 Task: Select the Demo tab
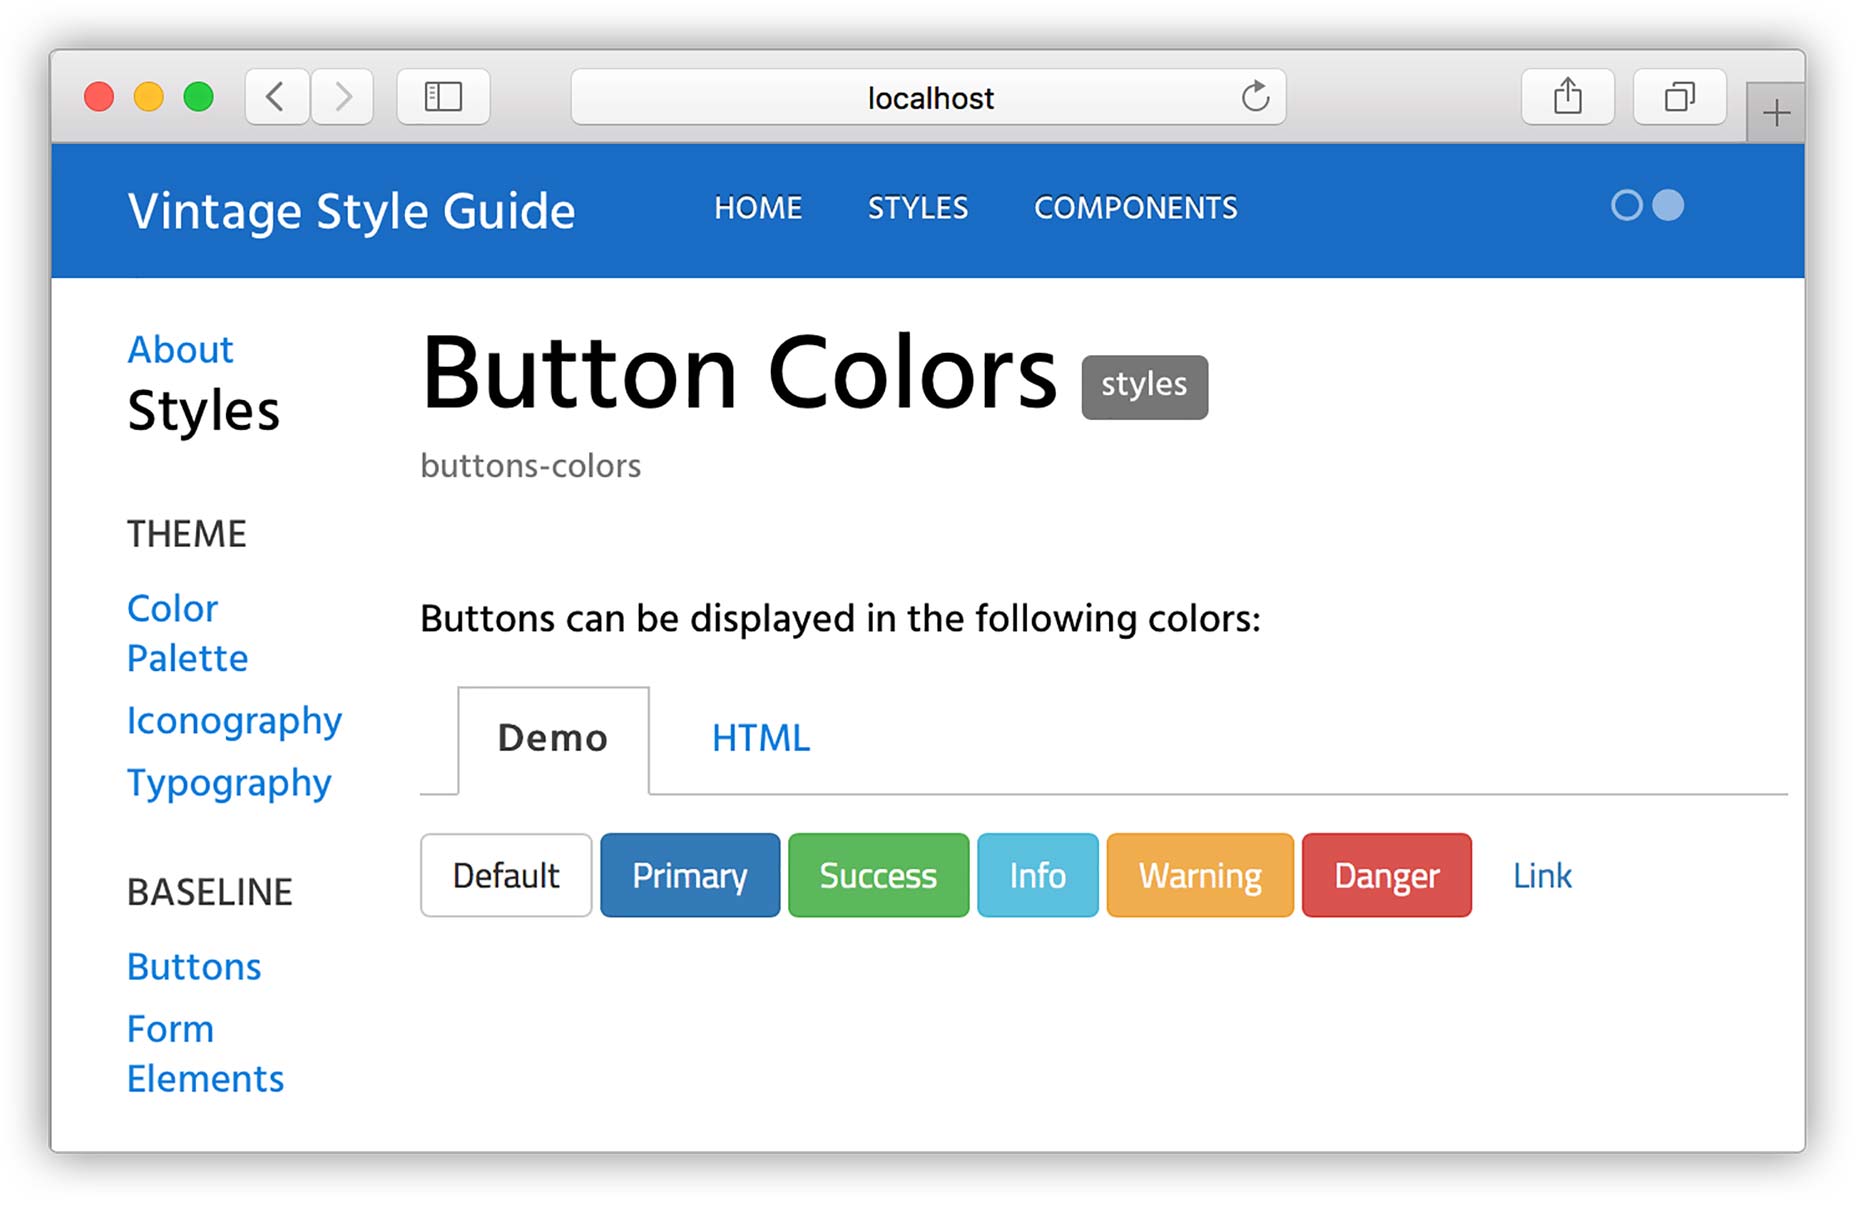(x=553, y=738)
